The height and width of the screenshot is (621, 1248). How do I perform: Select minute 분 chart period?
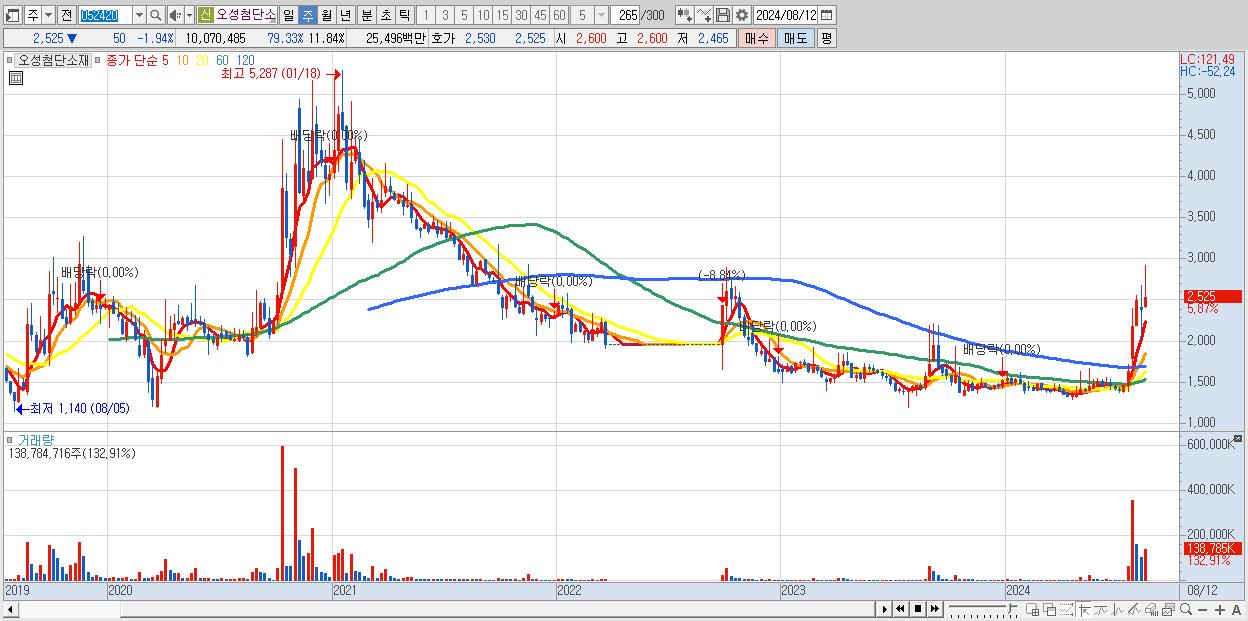(366, 15)
